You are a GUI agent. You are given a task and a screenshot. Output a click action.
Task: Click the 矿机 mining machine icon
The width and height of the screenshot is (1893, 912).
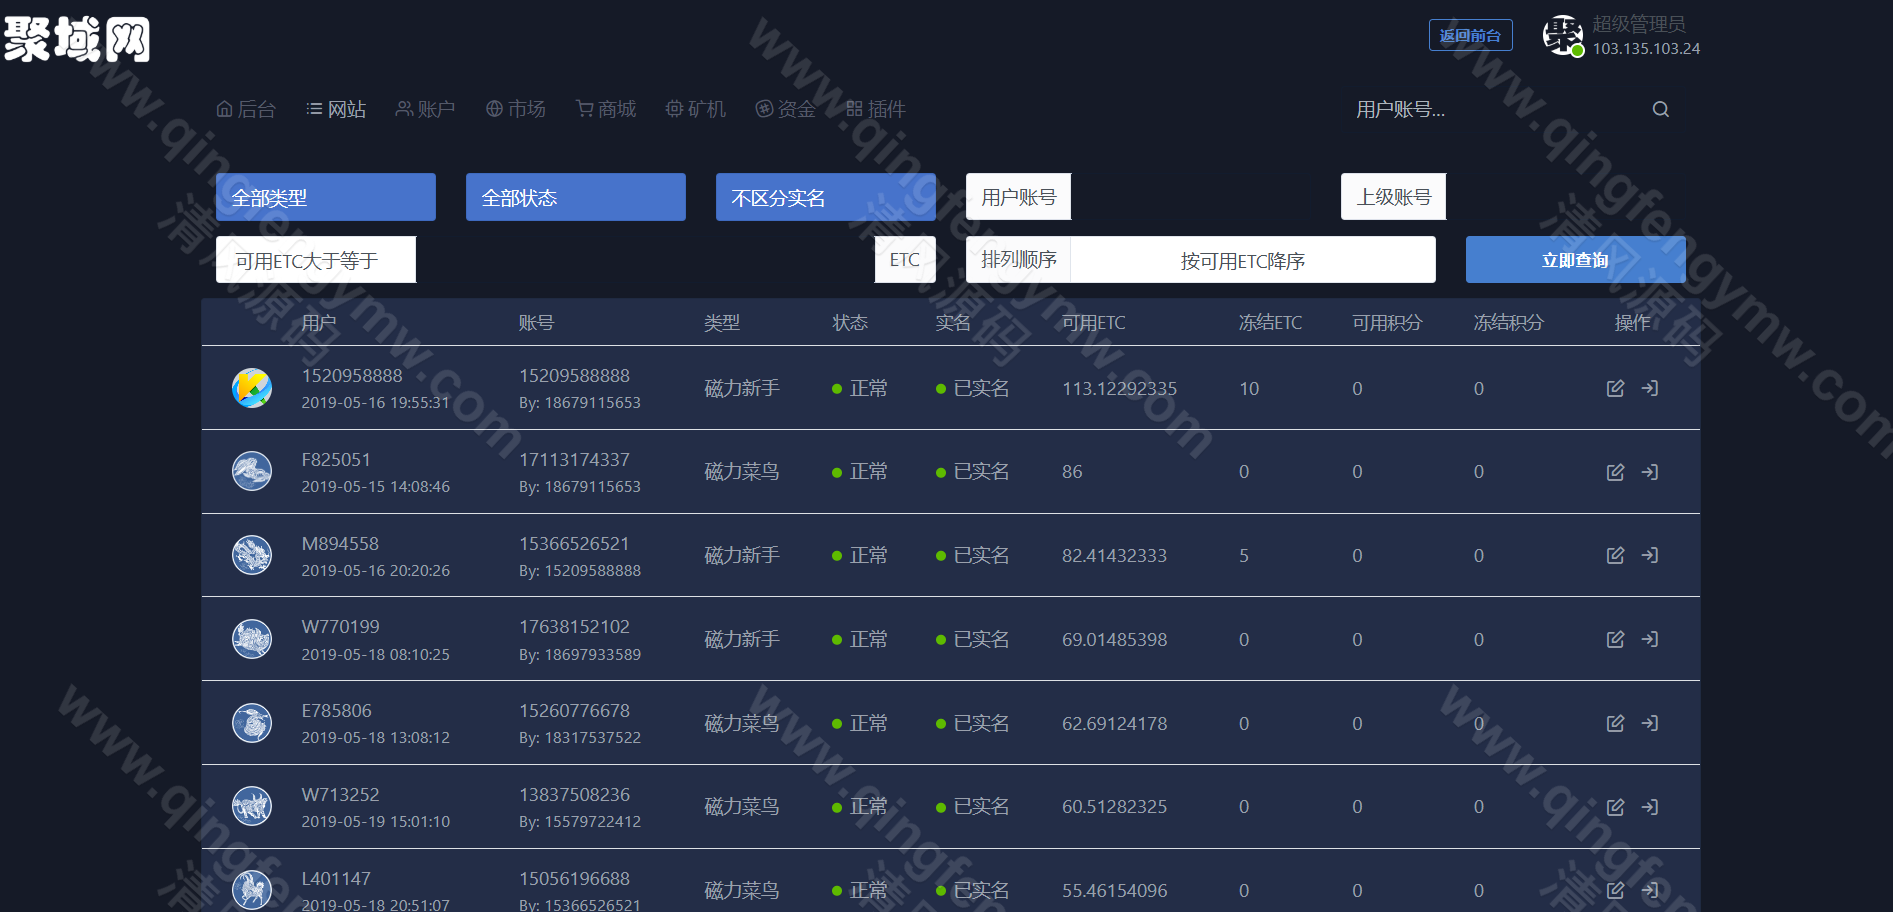[x=672, y=108]
